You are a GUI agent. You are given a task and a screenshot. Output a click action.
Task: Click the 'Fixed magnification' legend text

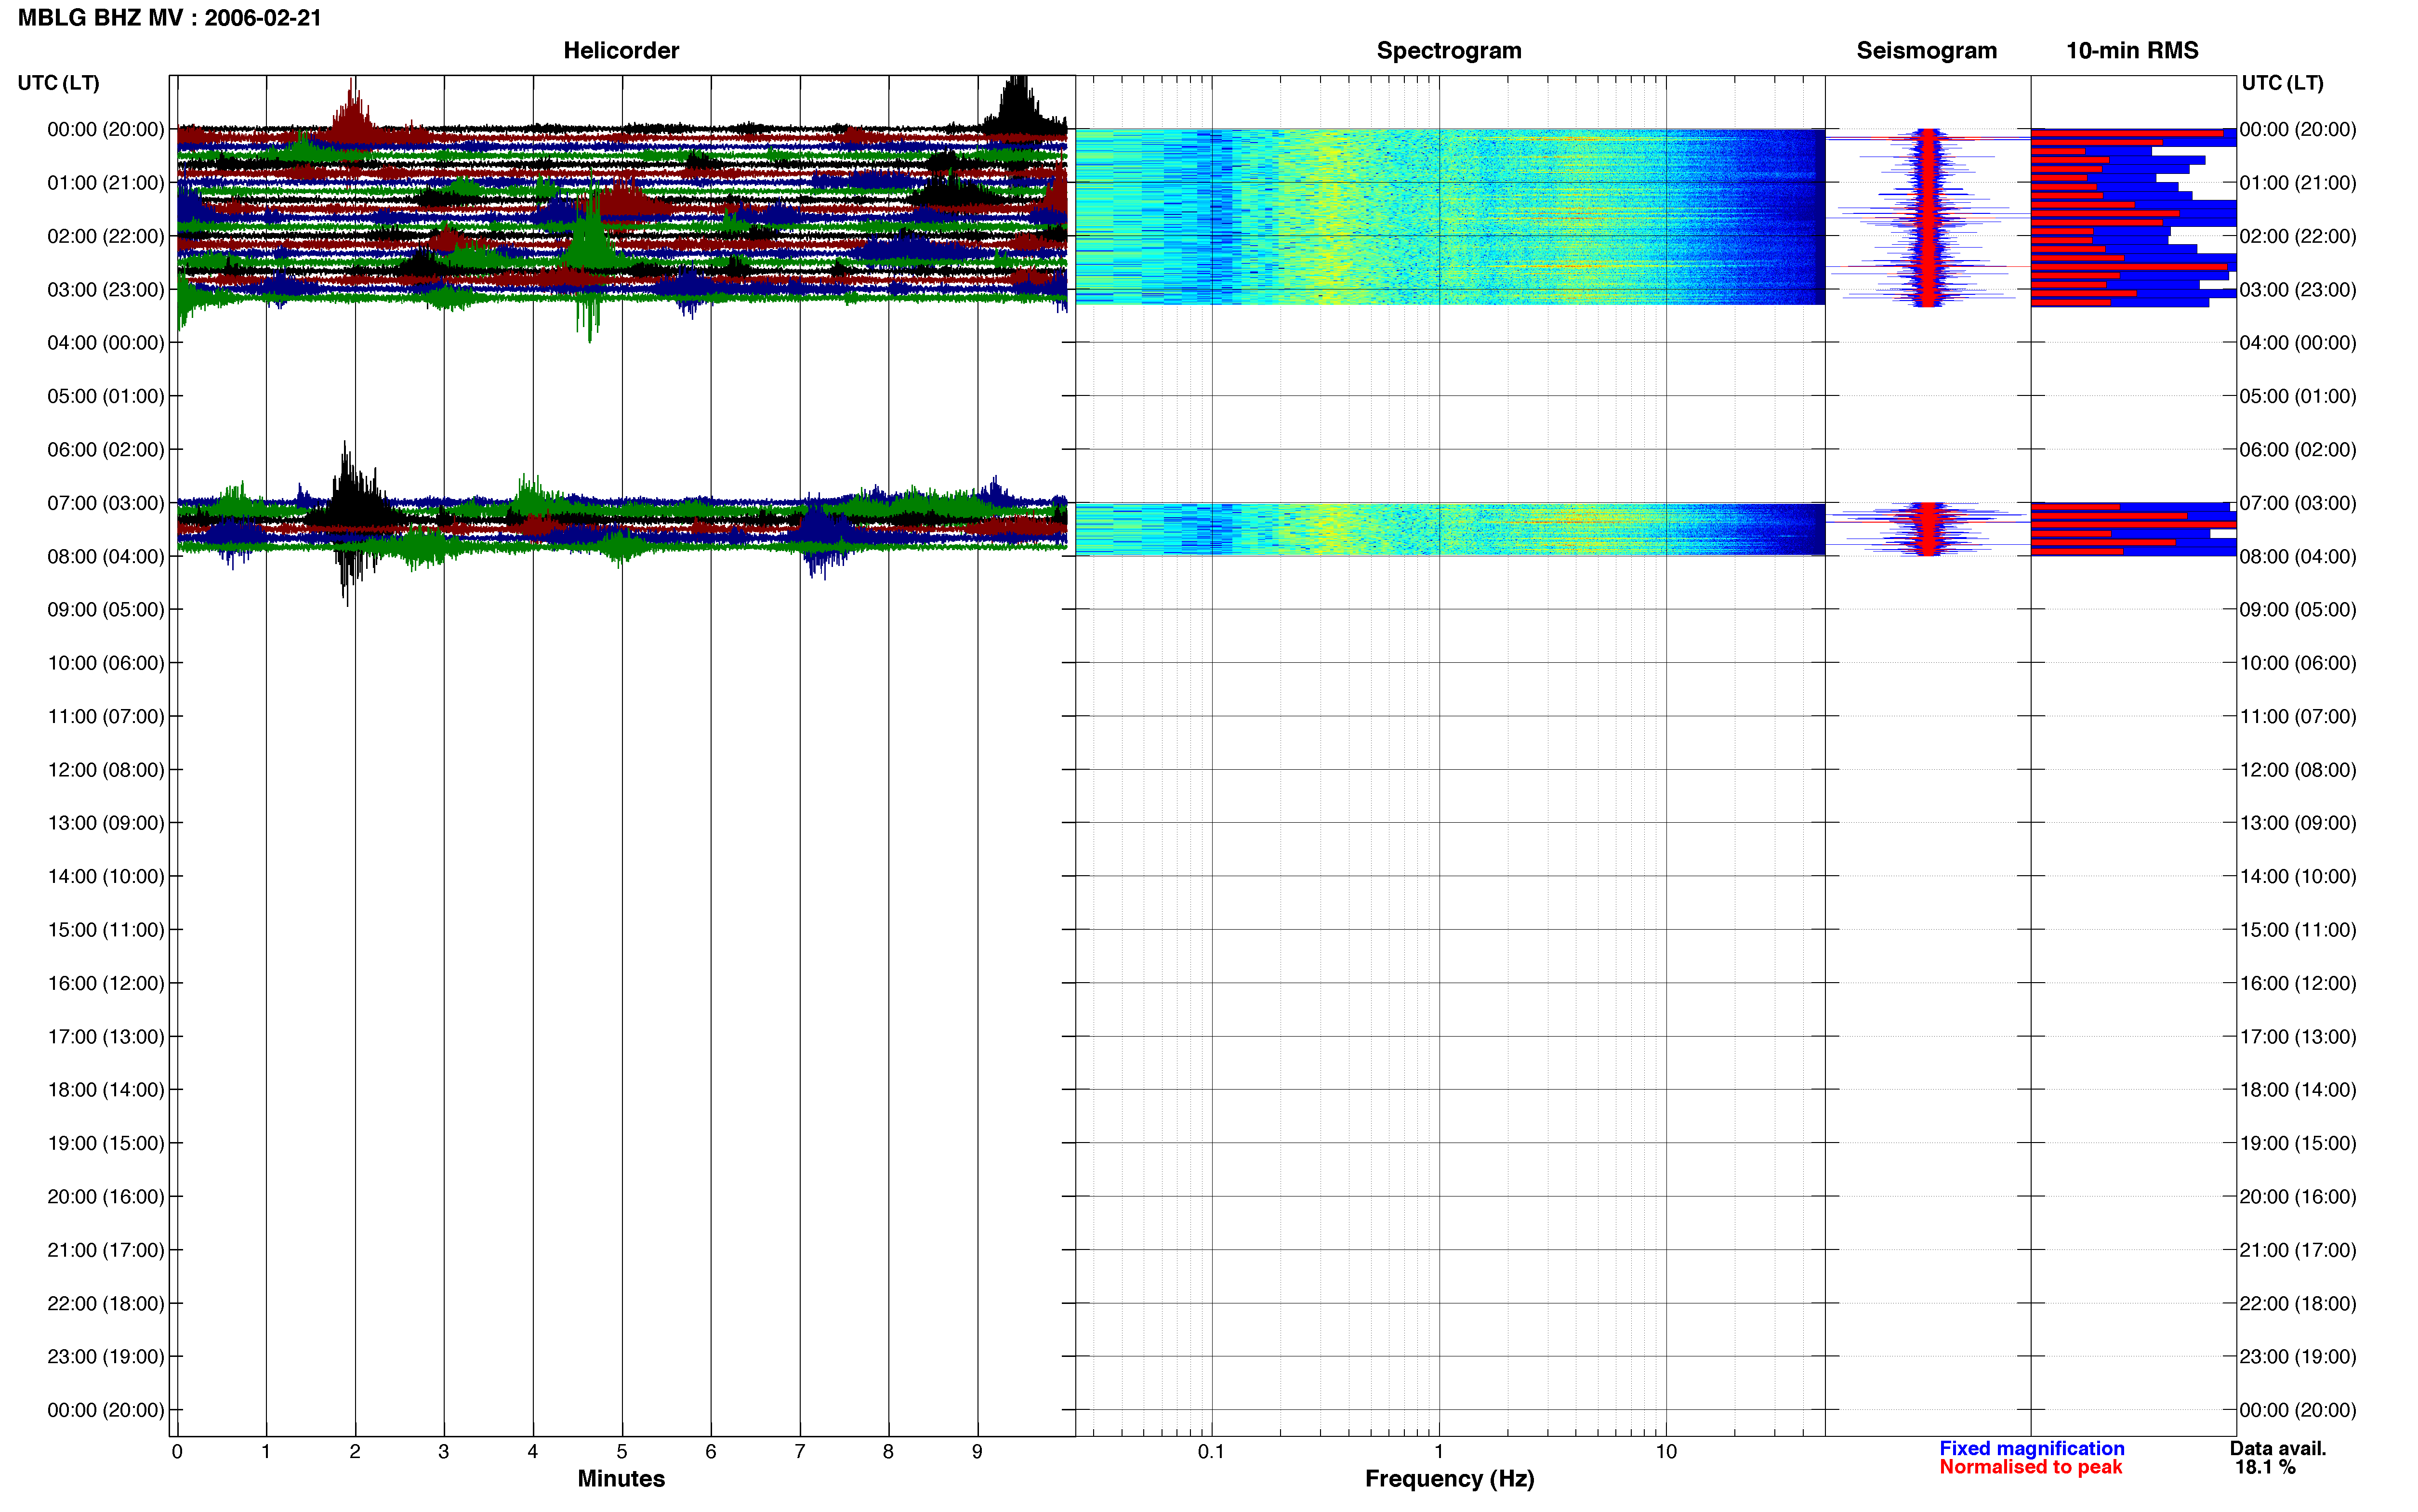tap(2031, 1448)
